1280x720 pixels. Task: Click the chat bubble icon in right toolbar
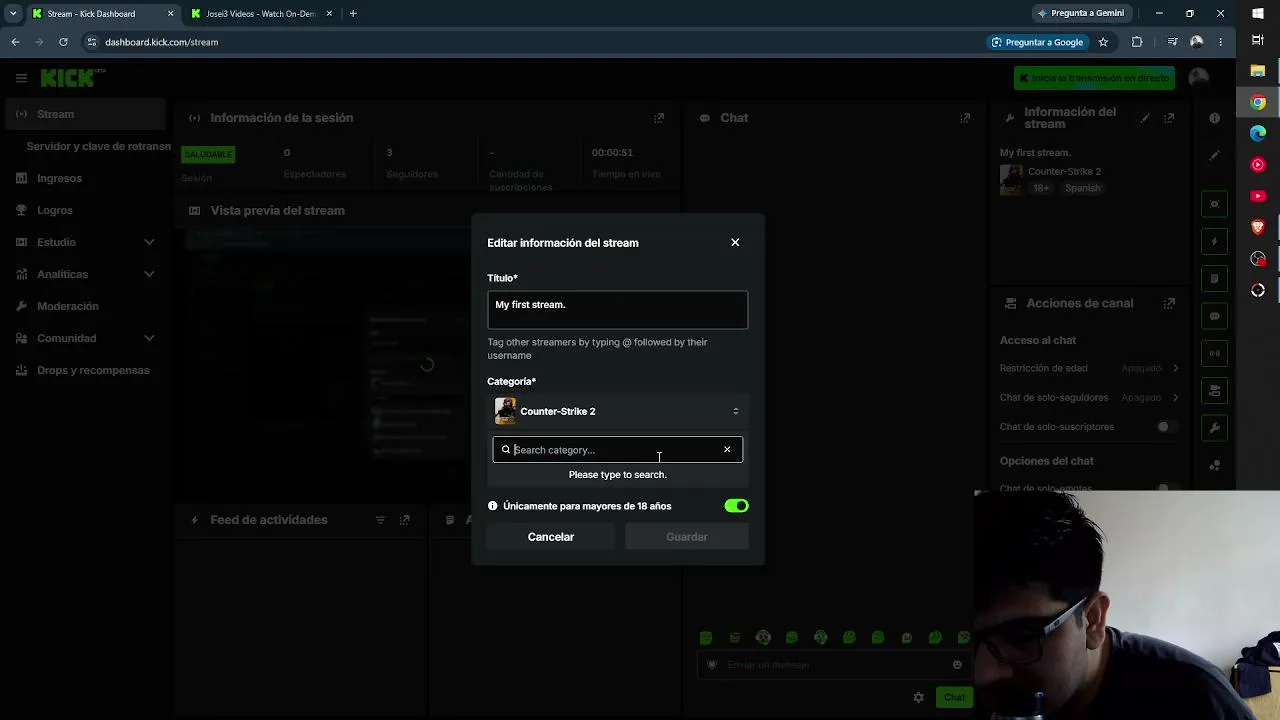tap(1214, 316)
